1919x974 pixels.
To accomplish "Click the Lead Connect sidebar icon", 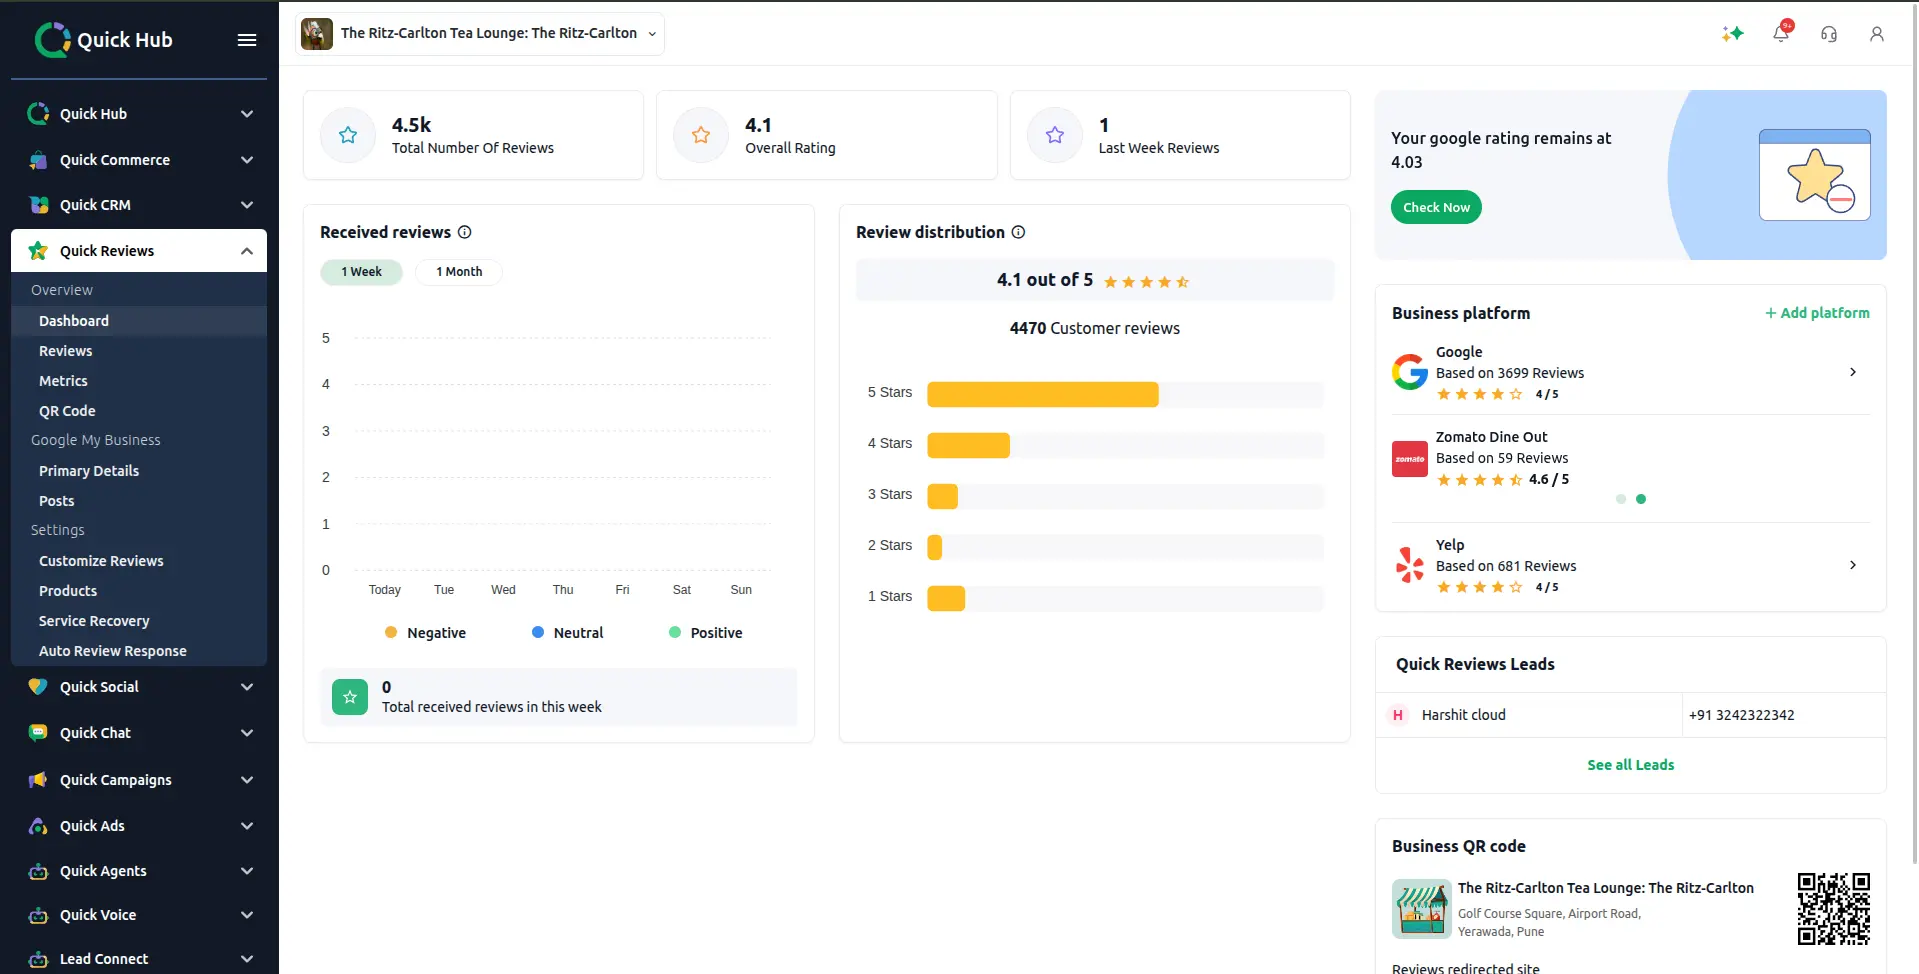I will click(38, 959).
